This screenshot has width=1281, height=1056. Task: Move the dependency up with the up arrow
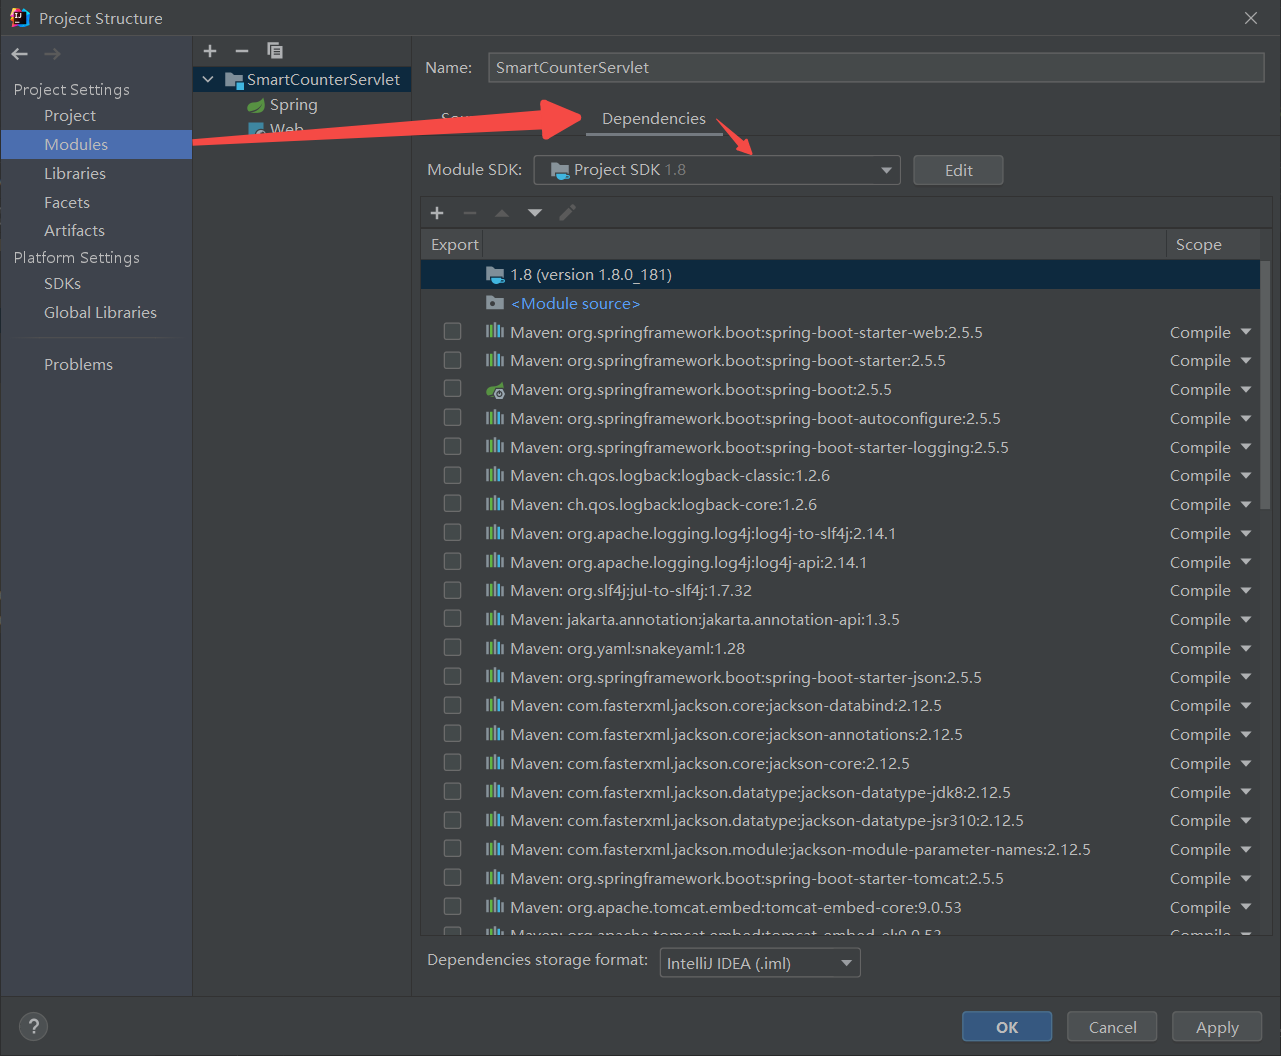pyautogui.click(x=502, y=213)
